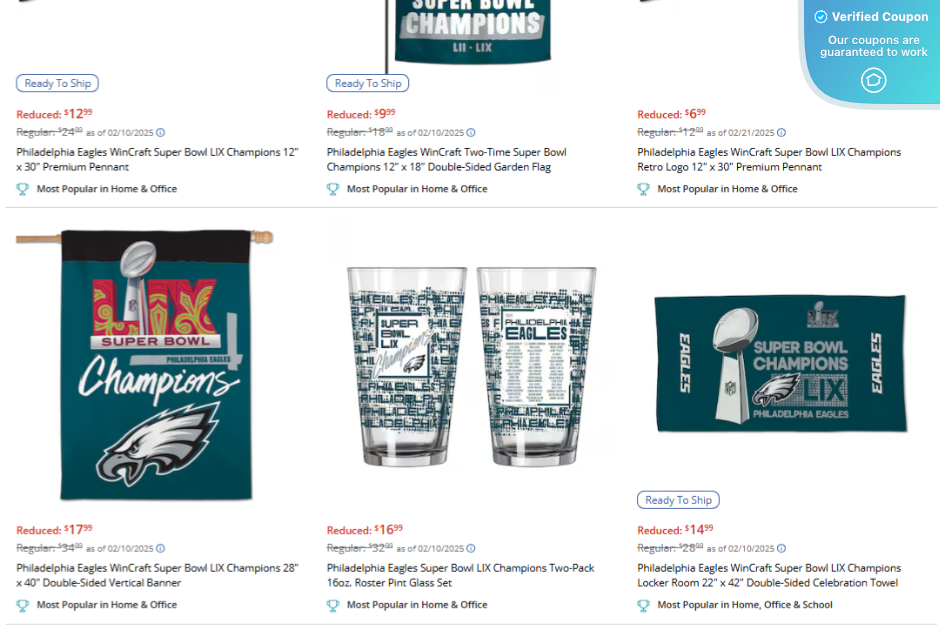Open the pint glass set's regular price info icon
Viewport: 940px width, 630px height.
471,548
